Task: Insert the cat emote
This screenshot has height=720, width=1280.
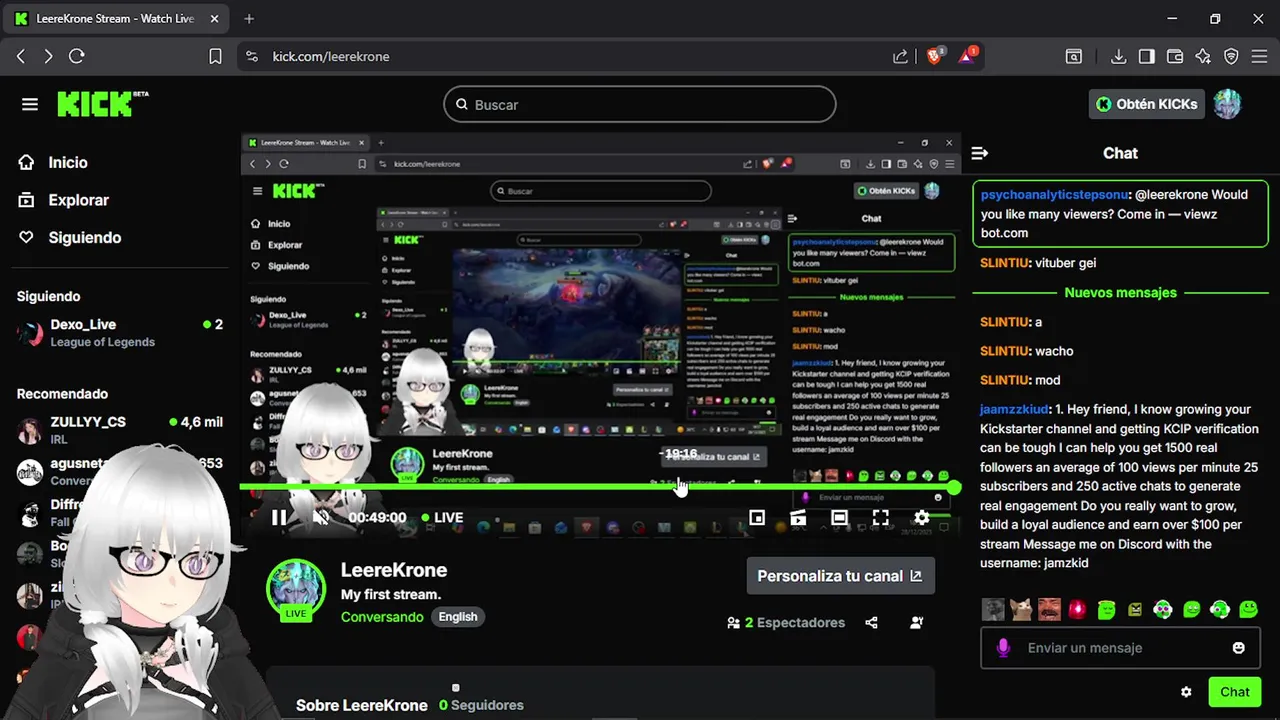Action: point(1021,609)
